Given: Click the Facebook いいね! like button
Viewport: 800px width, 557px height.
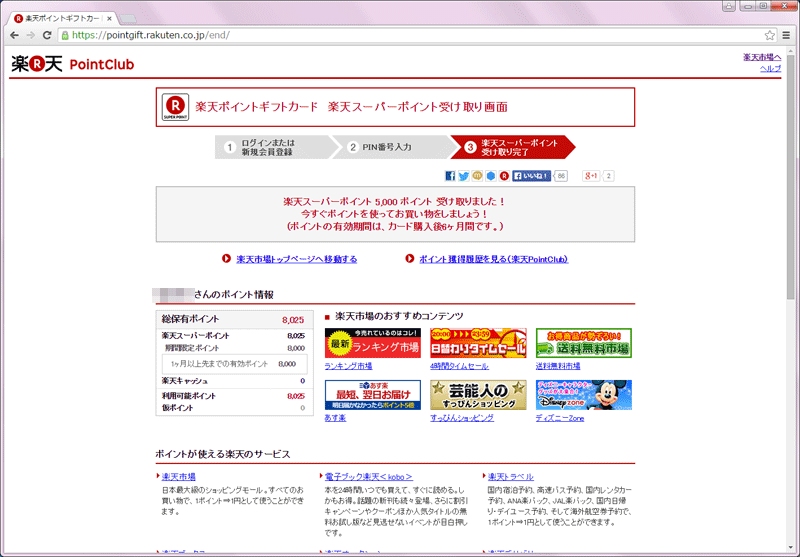Looking at the screenshot, I should [531, 176].
